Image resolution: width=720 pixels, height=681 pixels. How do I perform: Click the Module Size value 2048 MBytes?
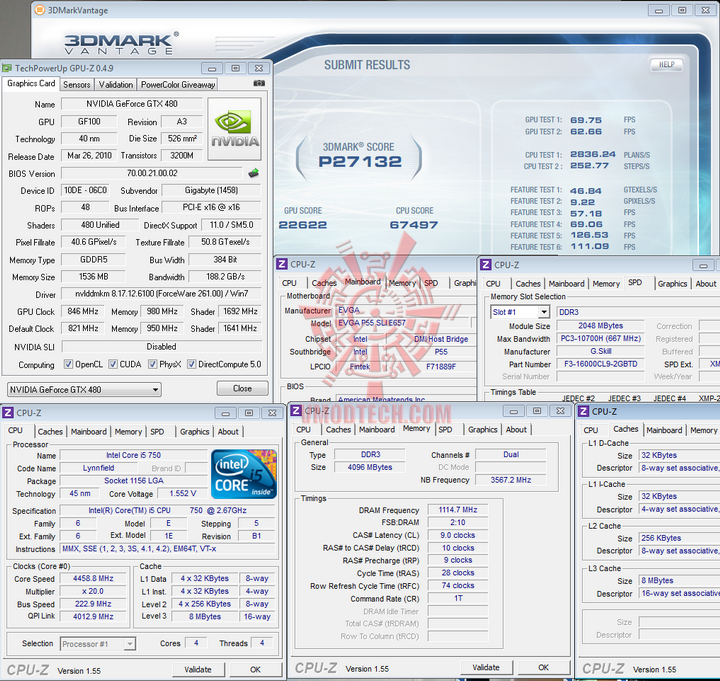(600, 326)
